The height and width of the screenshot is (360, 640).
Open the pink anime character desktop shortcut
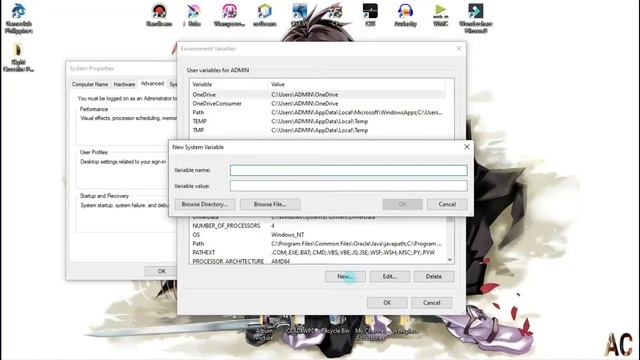point(194,15)
